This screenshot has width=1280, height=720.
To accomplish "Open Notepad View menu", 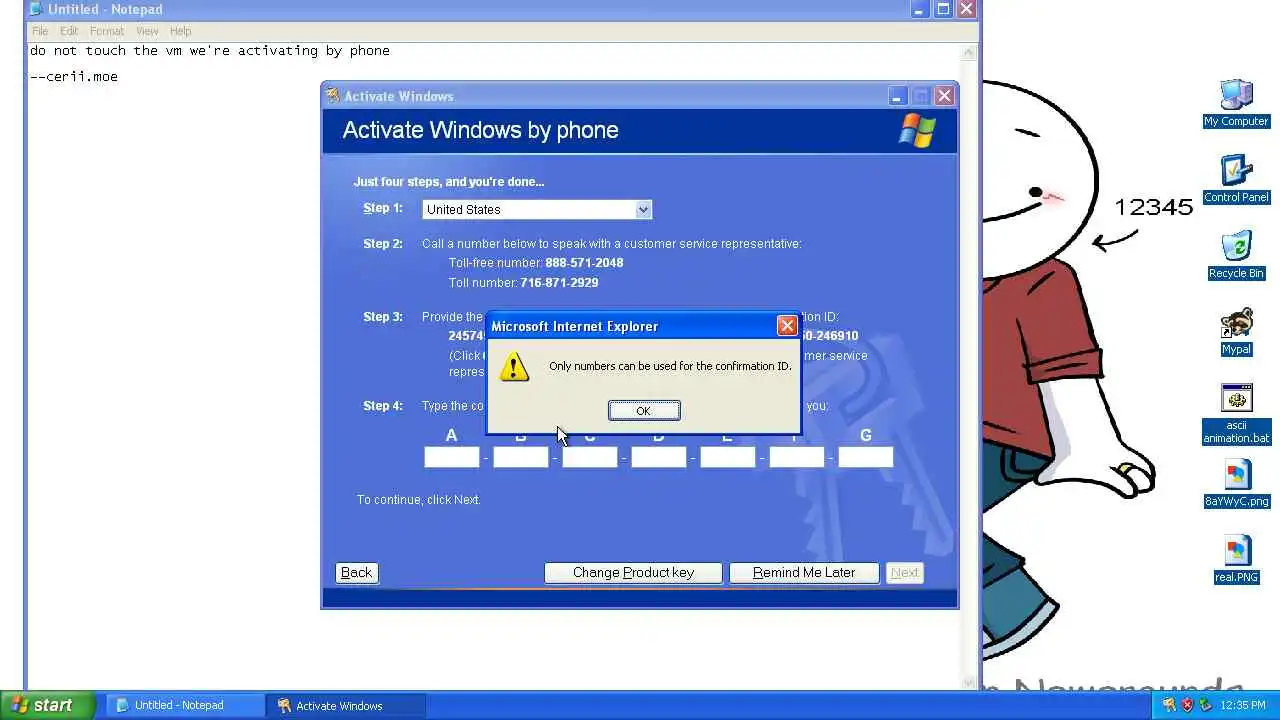I will (147, 31).
